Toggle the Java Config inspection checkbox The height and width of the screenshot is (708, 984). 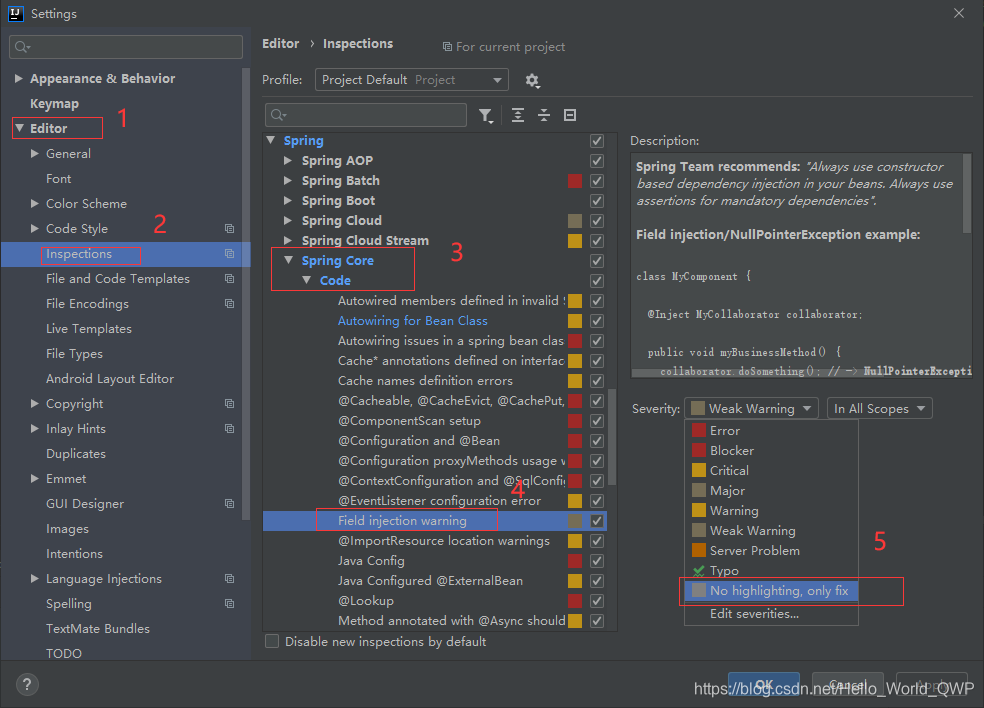pyautogui.click(x=597, y=560)
